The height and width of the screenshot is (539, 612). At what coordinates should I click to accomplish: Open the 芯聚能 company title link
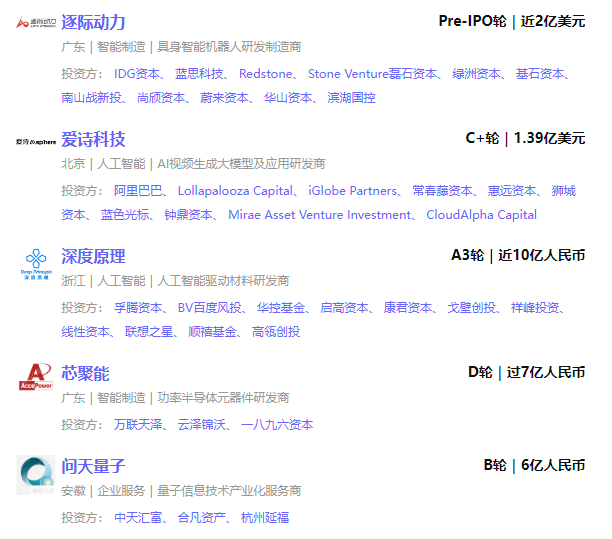(85, 374)
